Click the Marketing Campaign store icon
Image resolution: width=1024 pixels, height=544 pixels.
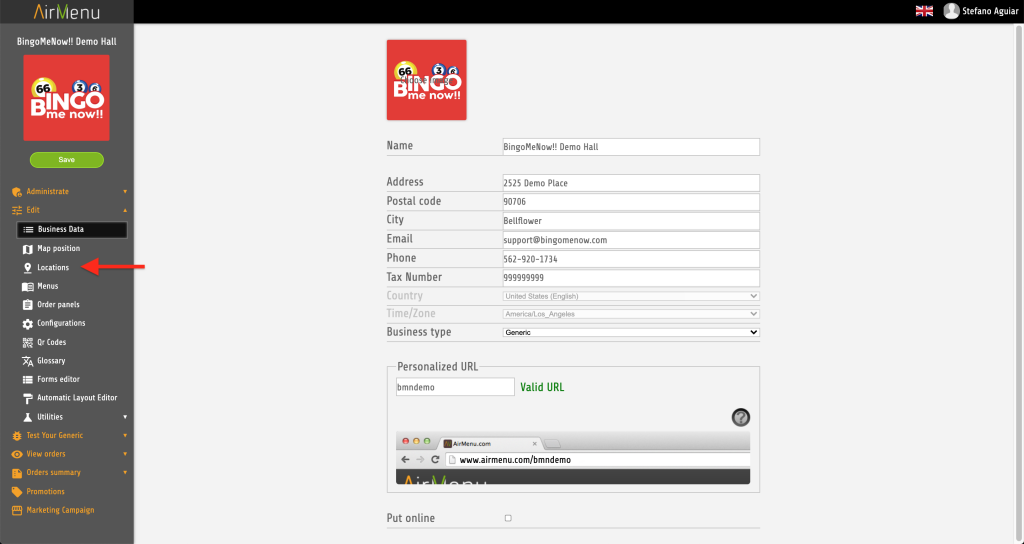click(x=17, y=511)
